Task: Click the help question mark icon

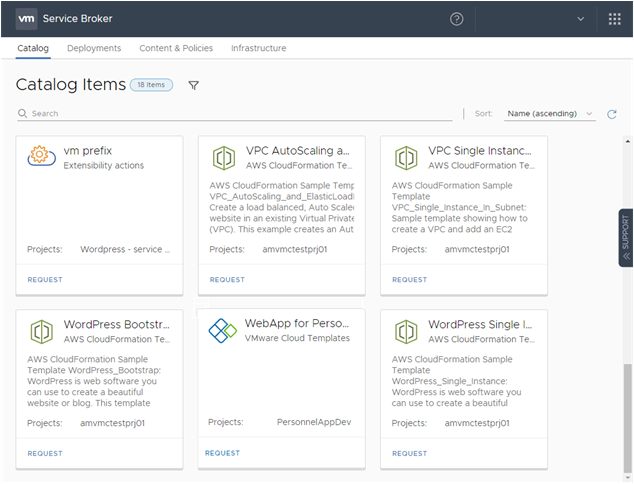Action: click(457, 19)
